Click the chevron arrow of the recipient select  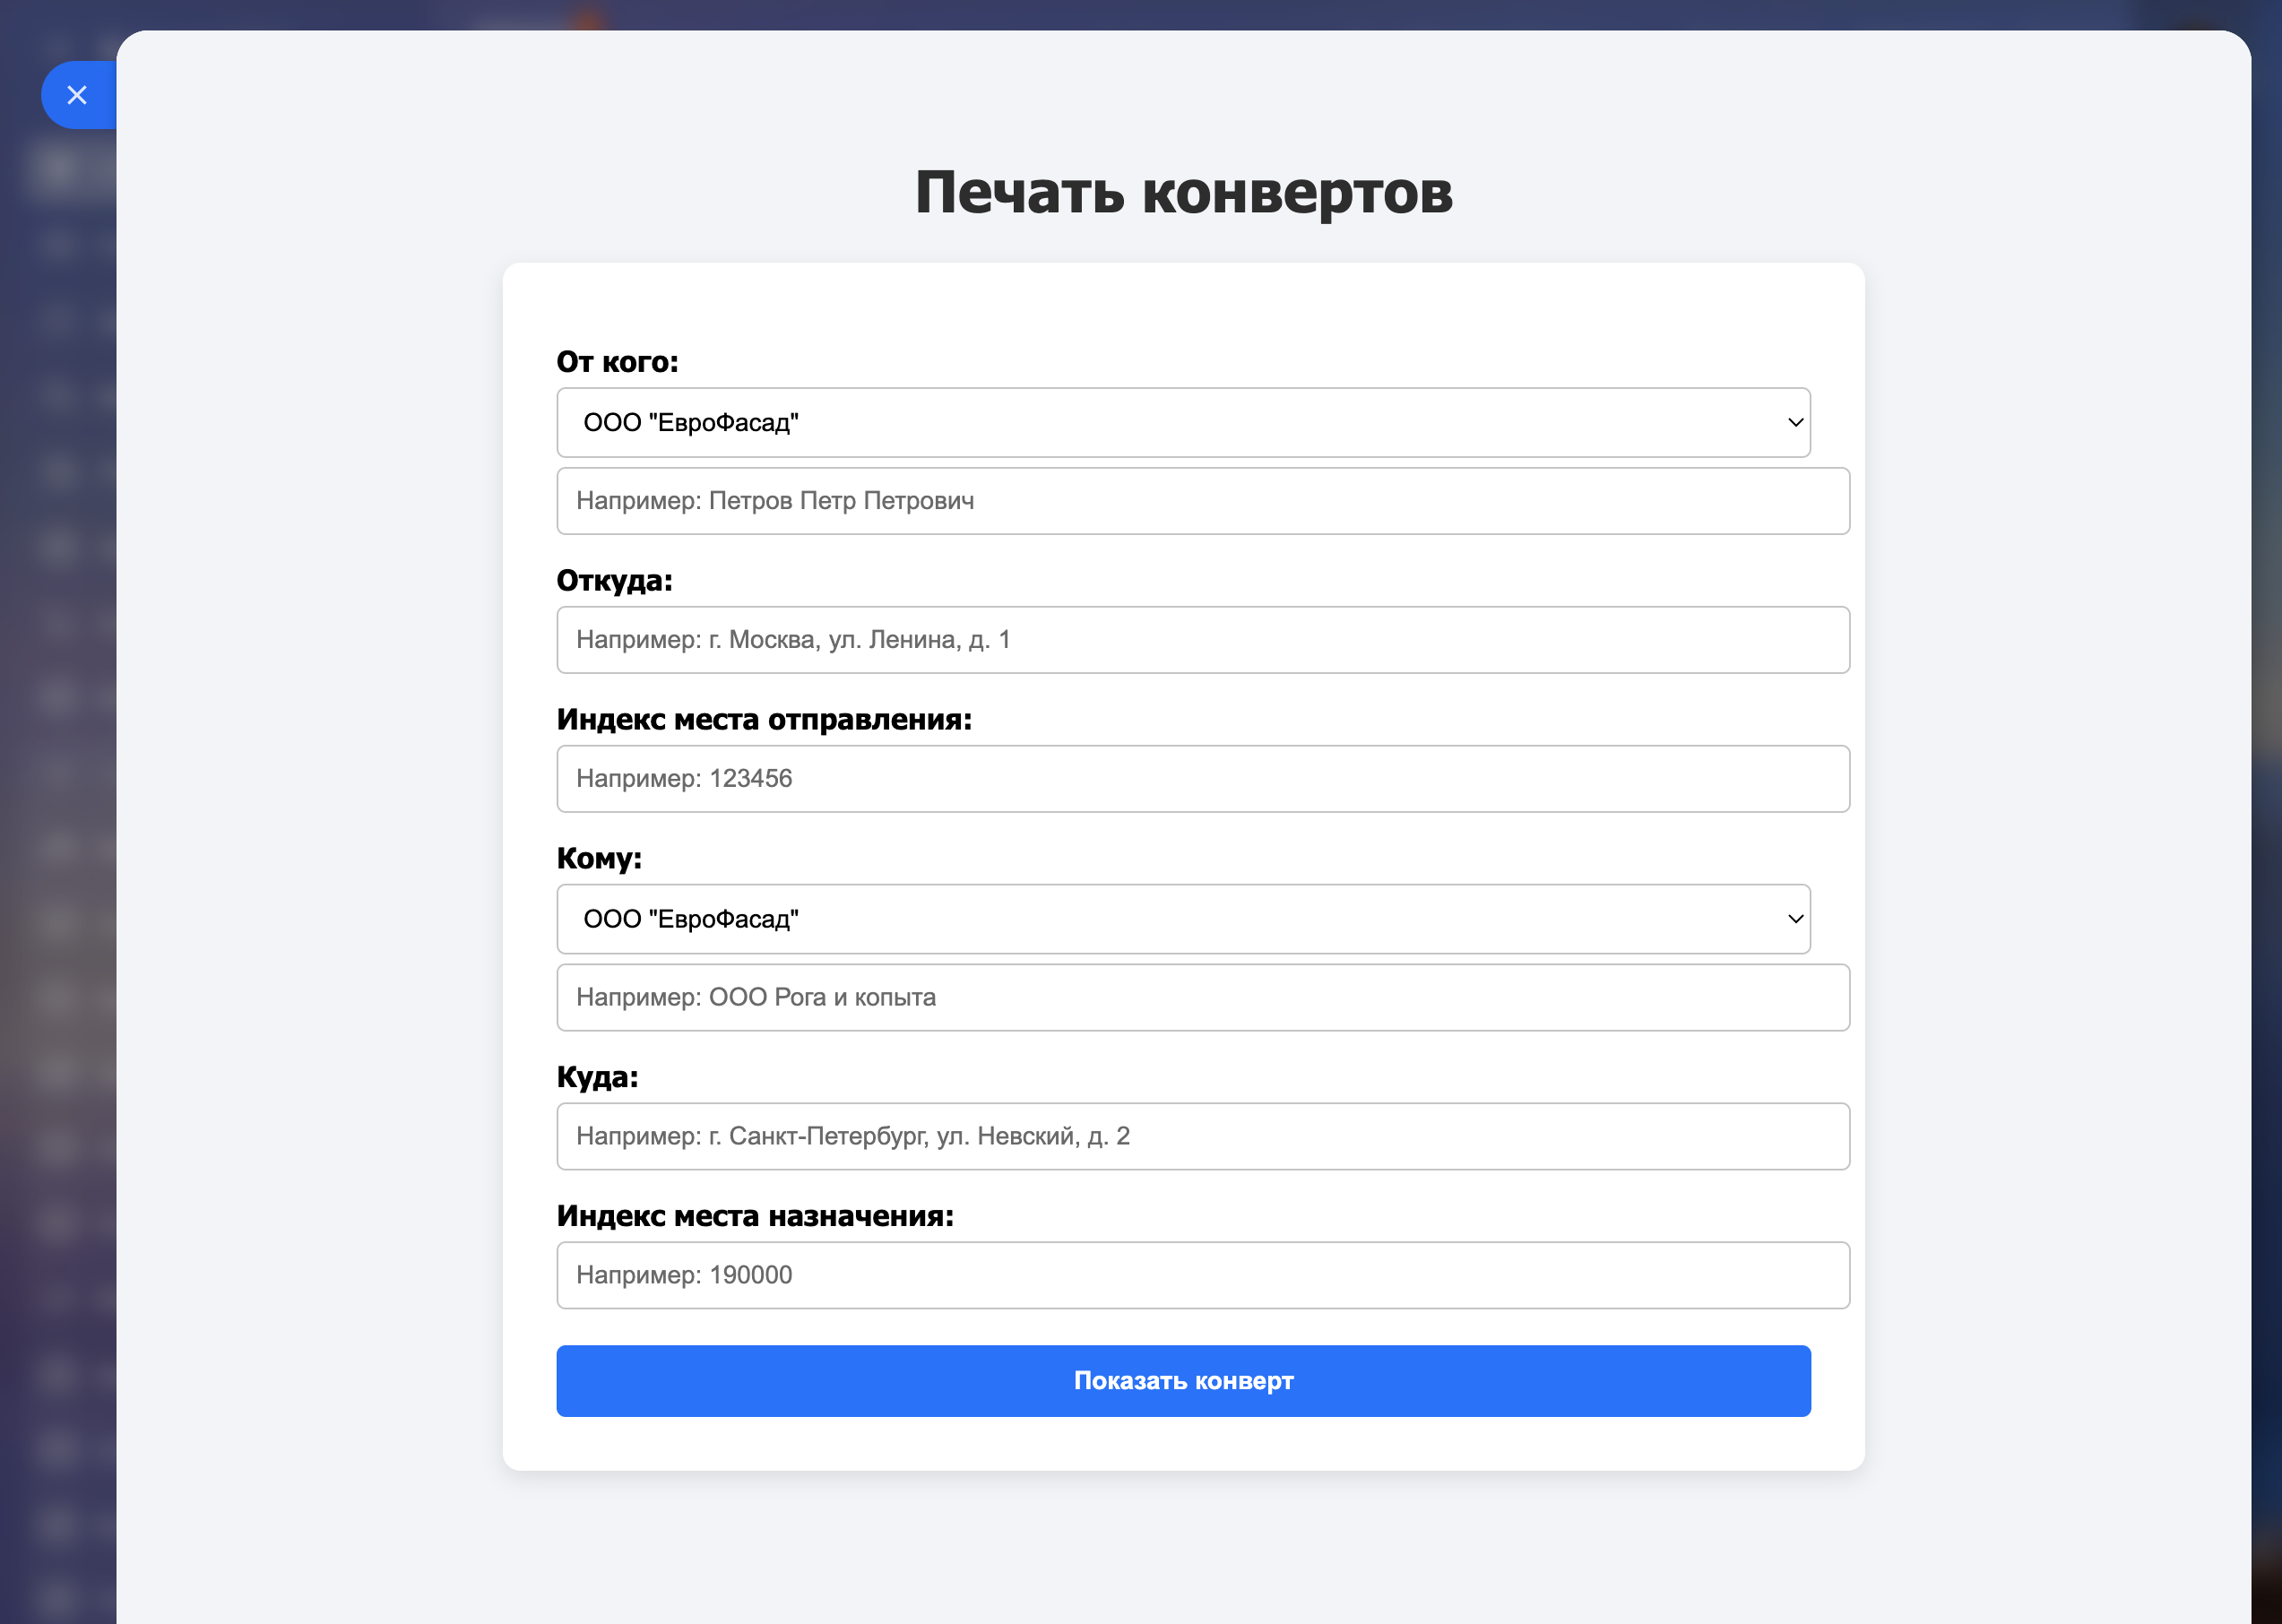tap(1795, 919)
